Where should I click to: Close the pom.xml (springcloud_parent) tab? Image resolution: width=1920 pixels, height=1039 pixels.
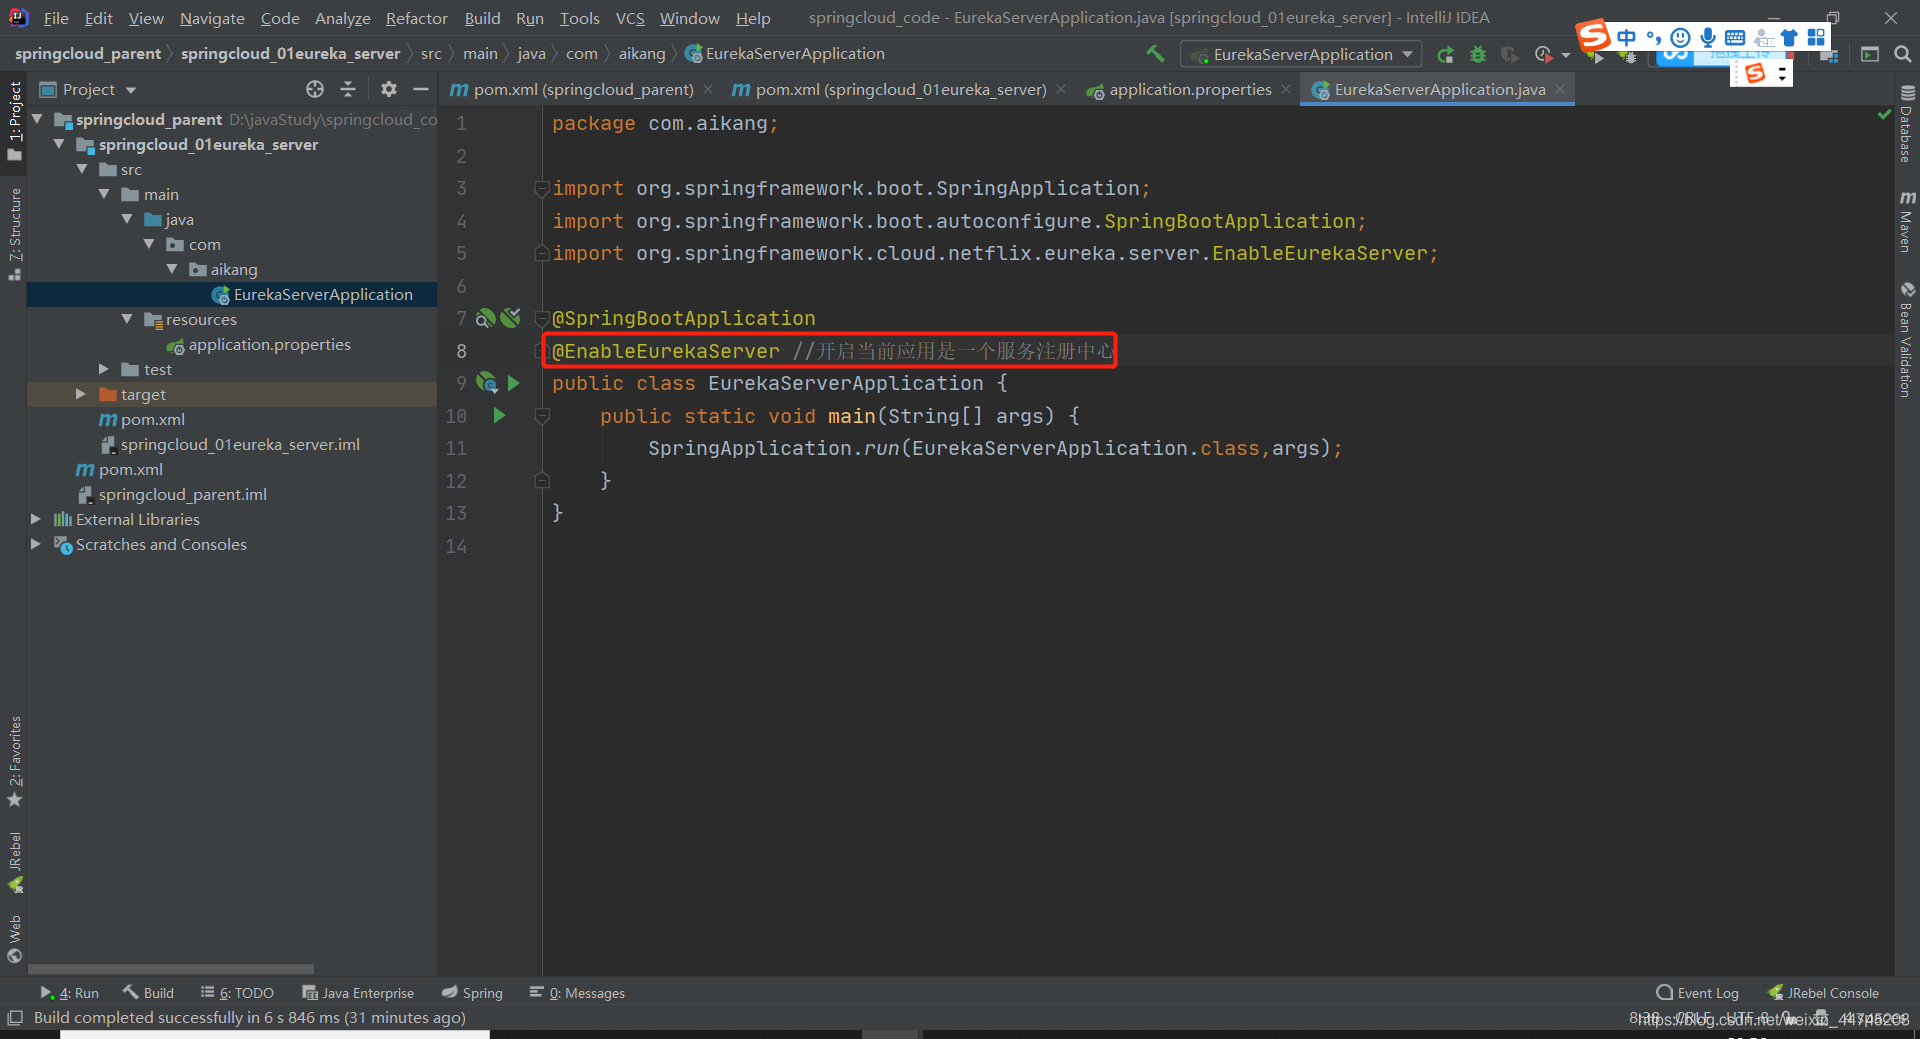708,89
